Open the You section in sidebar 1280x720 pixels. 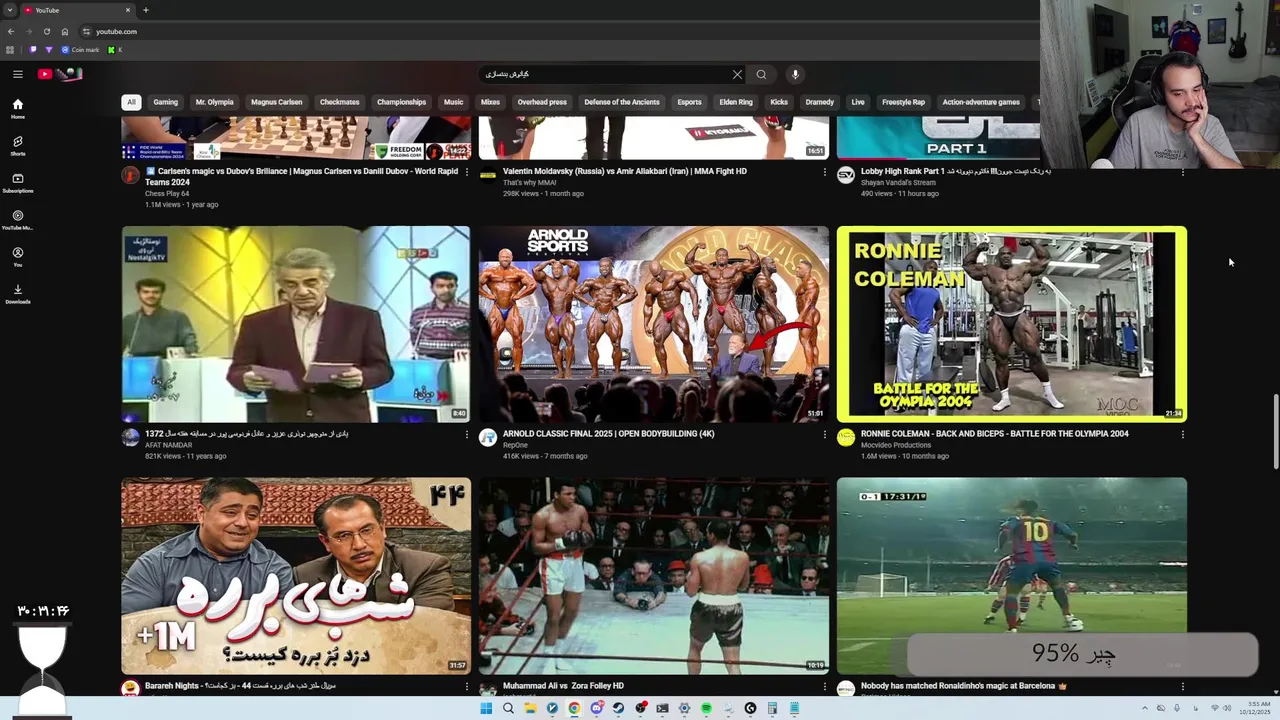17,257
